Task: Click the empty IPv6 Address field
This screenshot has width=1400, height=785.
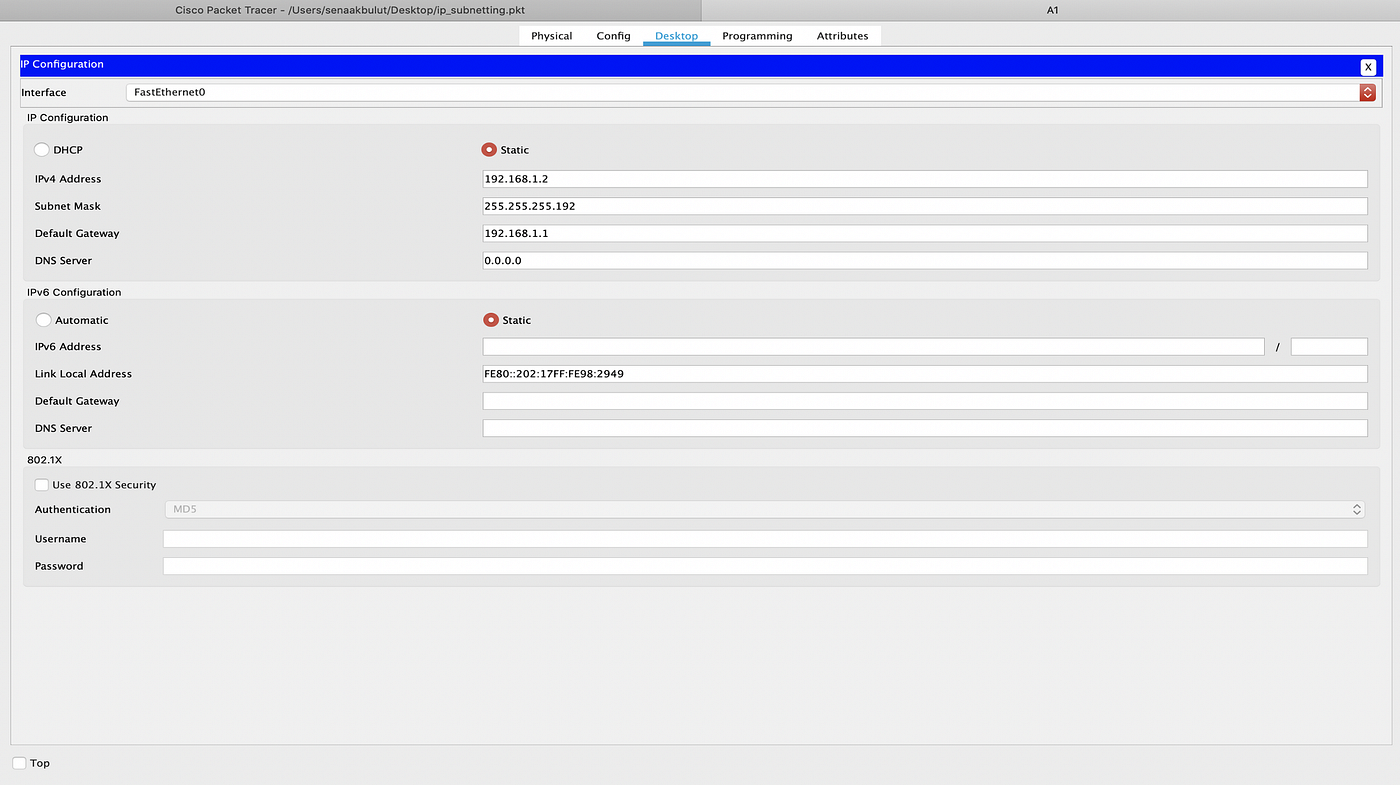Action: click(873, 347)
